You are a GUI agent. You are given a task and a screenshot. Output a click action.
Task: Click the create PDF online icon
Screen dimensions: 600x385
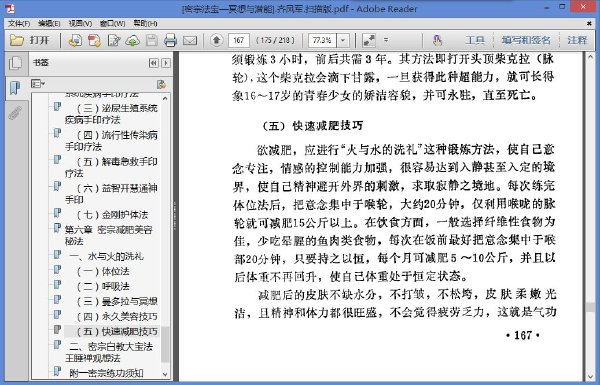[75, 40]
